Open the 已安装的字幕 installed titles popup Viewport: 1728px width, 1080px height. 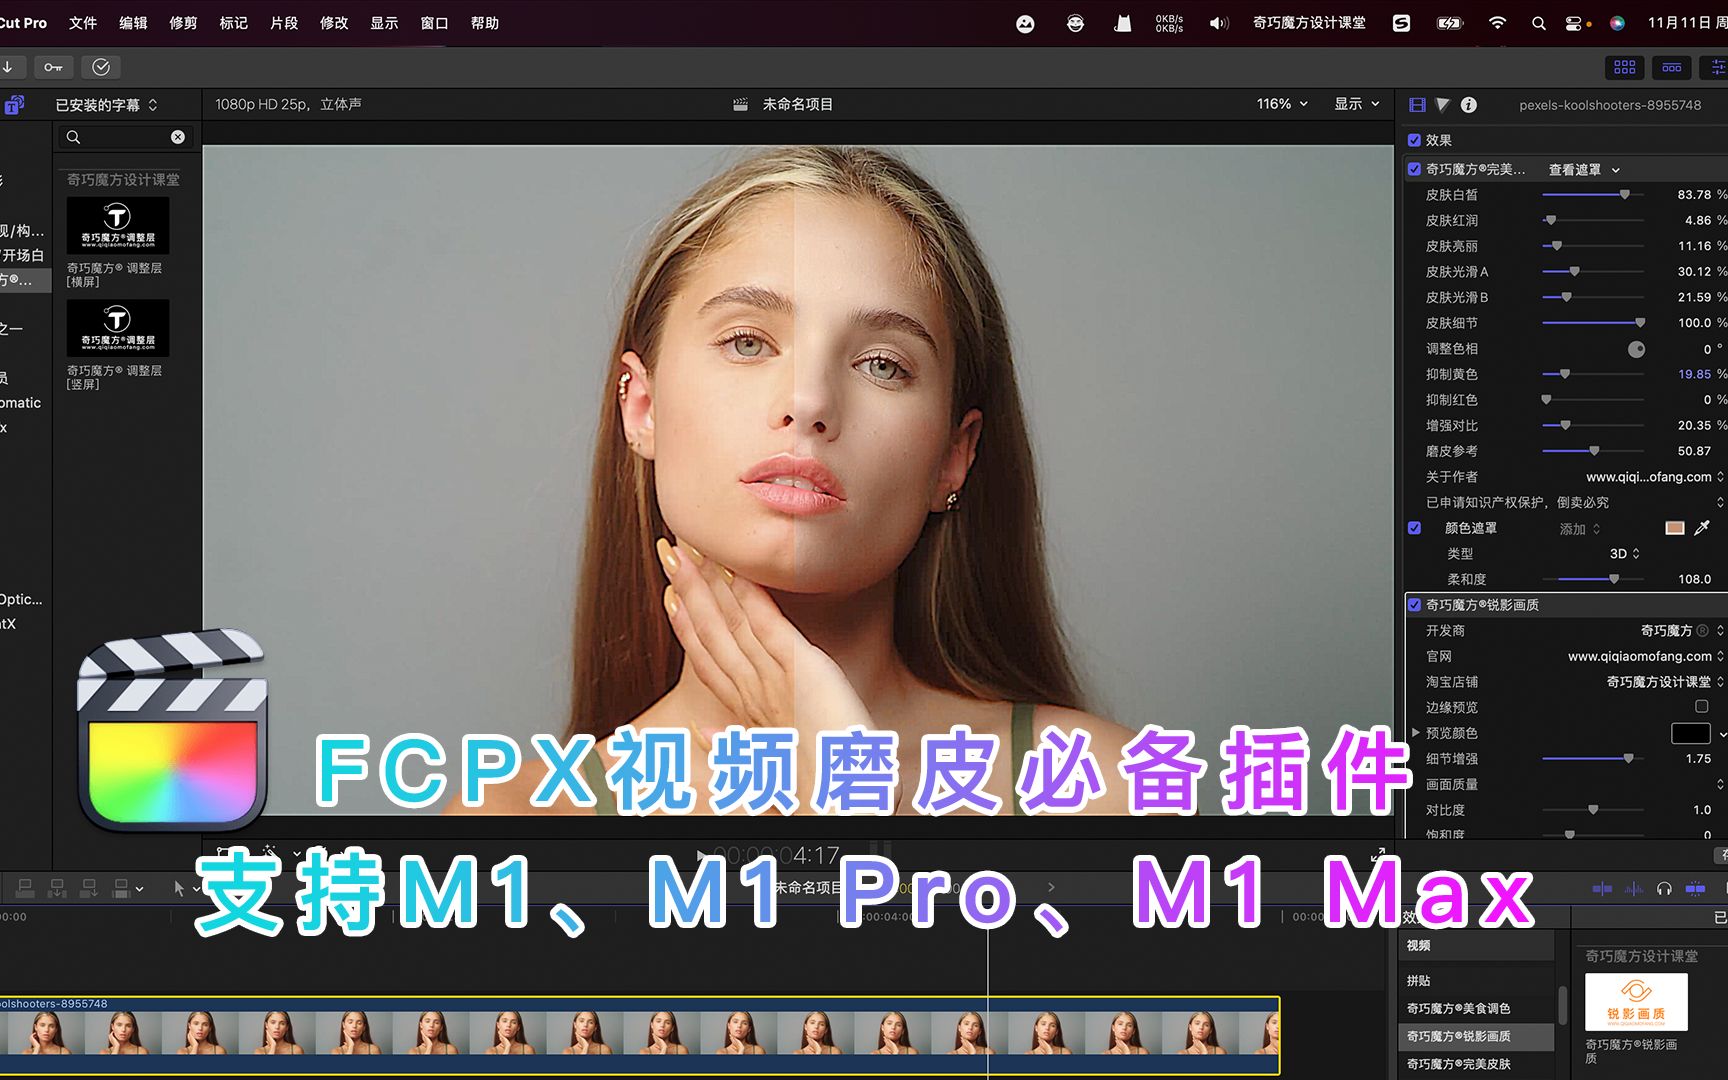pos(106,105)
